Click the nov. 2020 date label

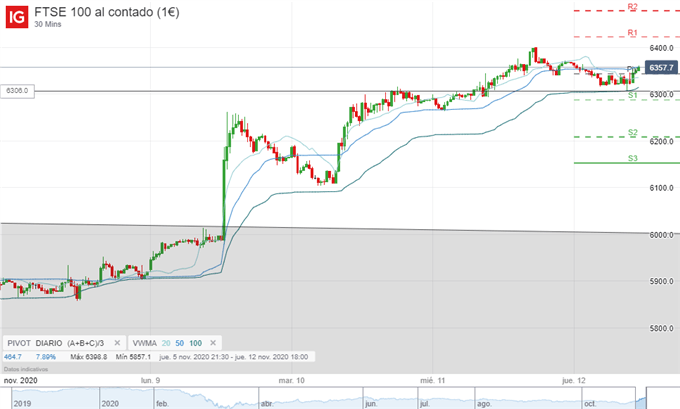coord(20,380)
